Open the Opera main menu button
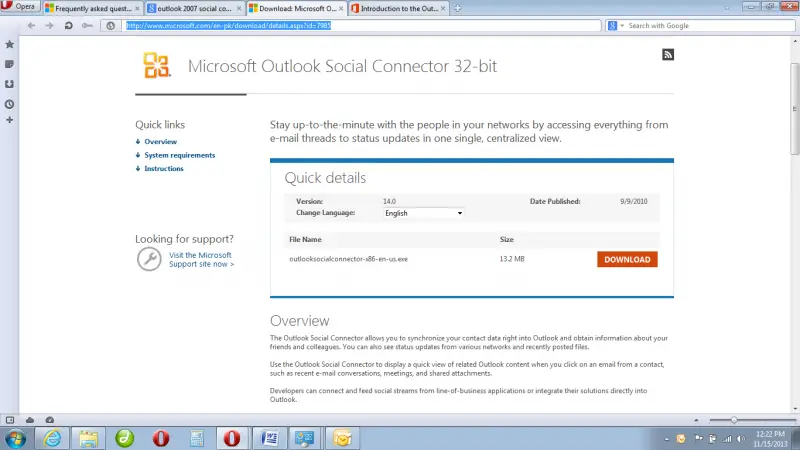 point(19,7)
